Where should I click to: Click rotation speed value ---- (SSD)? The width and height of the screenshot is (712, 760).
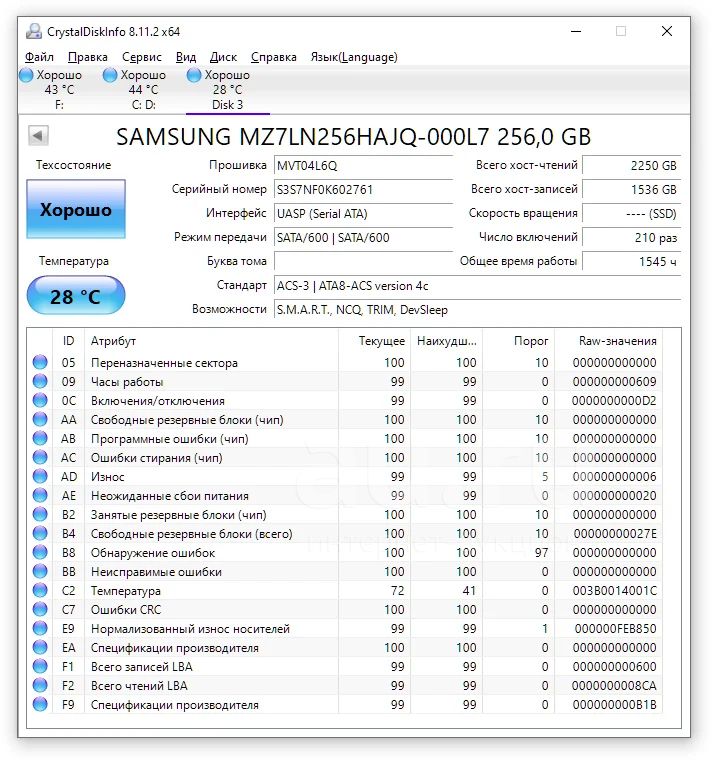[x=631, y=213]
